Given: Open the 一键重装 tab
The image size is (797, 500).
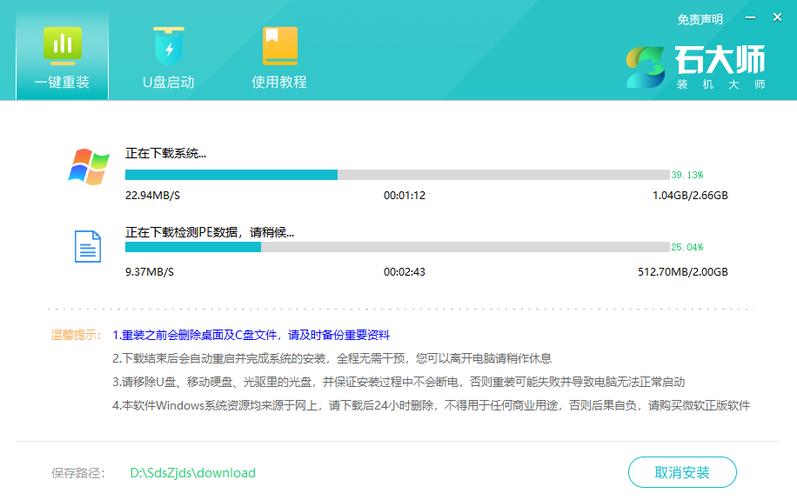Looking at the screenshot, I should pos(62,55).
